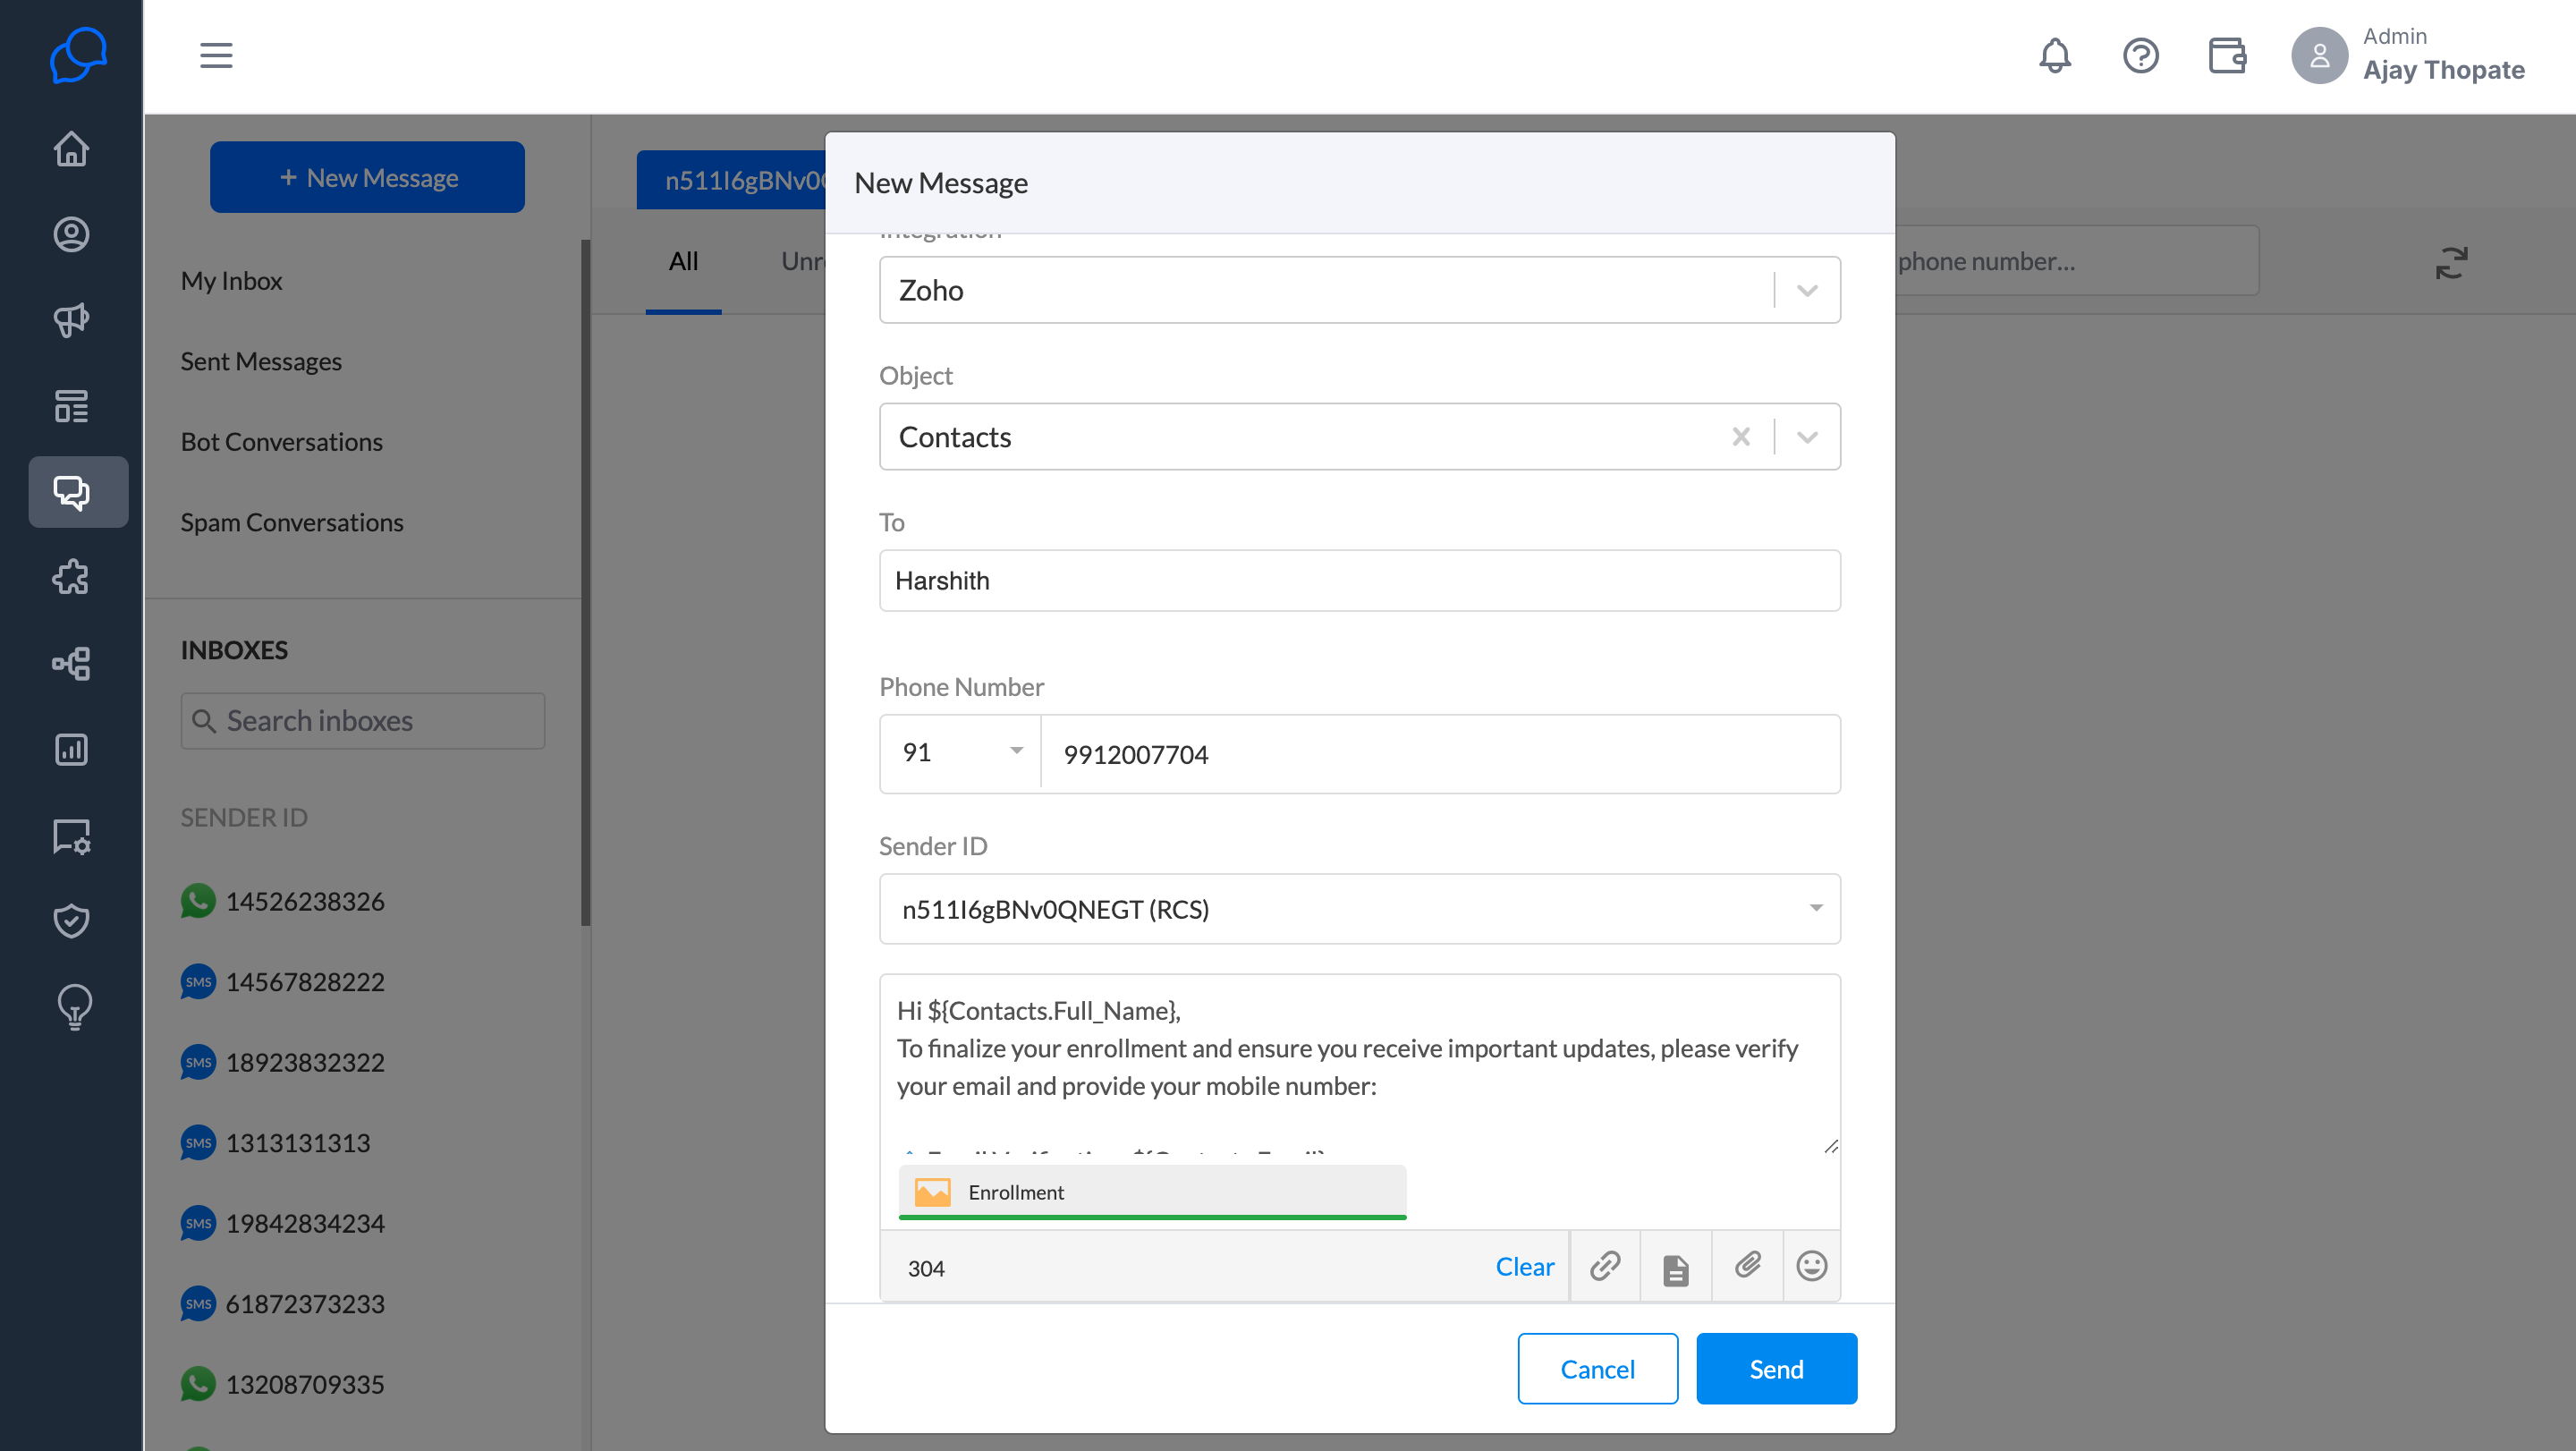Open the emoji picker
This screenshot has width=2576, height=1451.
[x=1812, y=1266]
